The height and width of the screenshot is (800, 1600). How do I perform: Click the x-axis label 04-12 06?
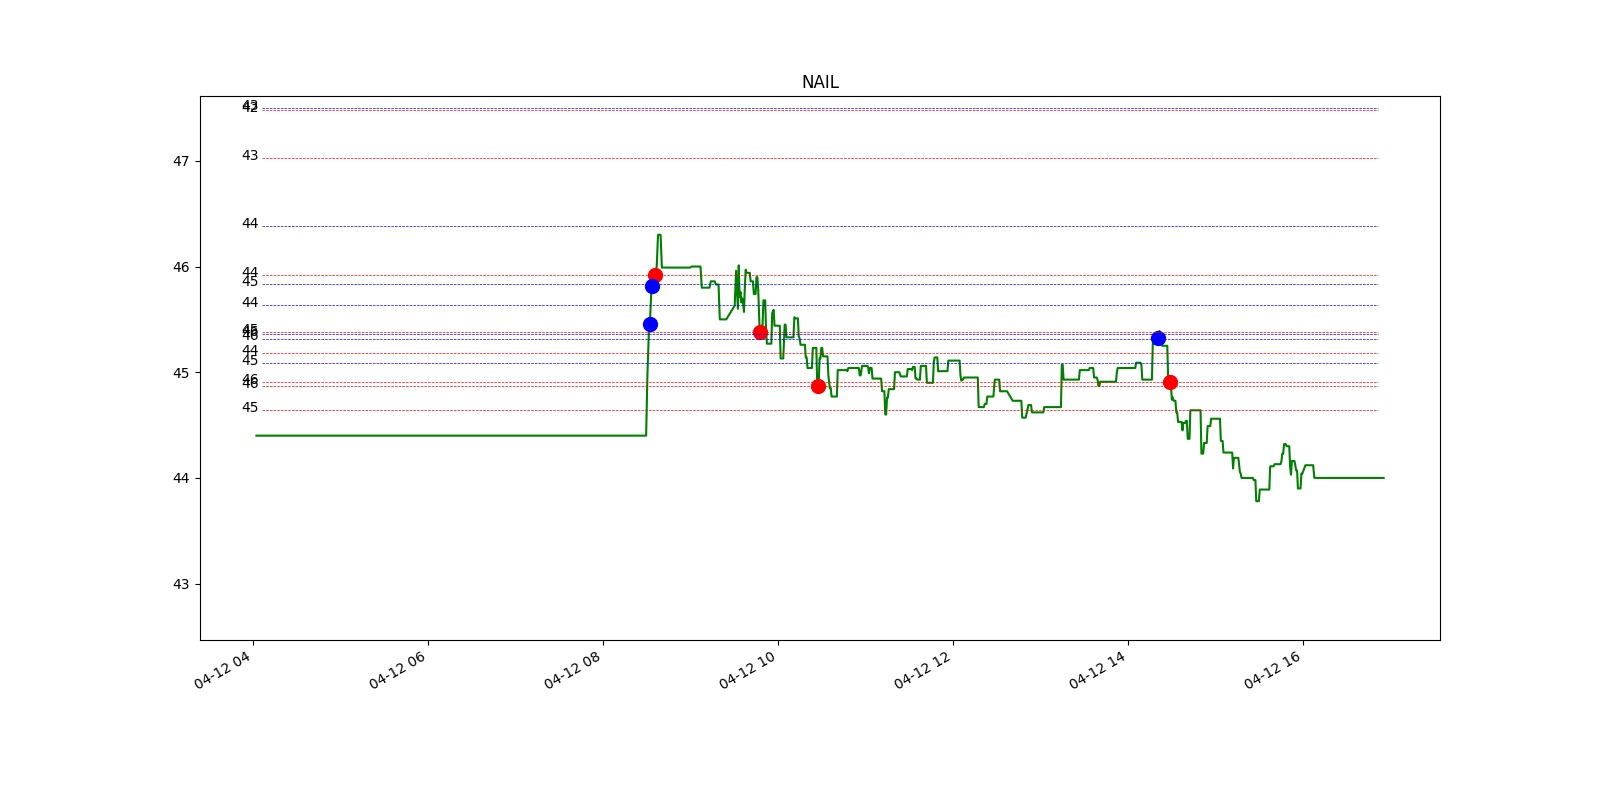(398, 669)
